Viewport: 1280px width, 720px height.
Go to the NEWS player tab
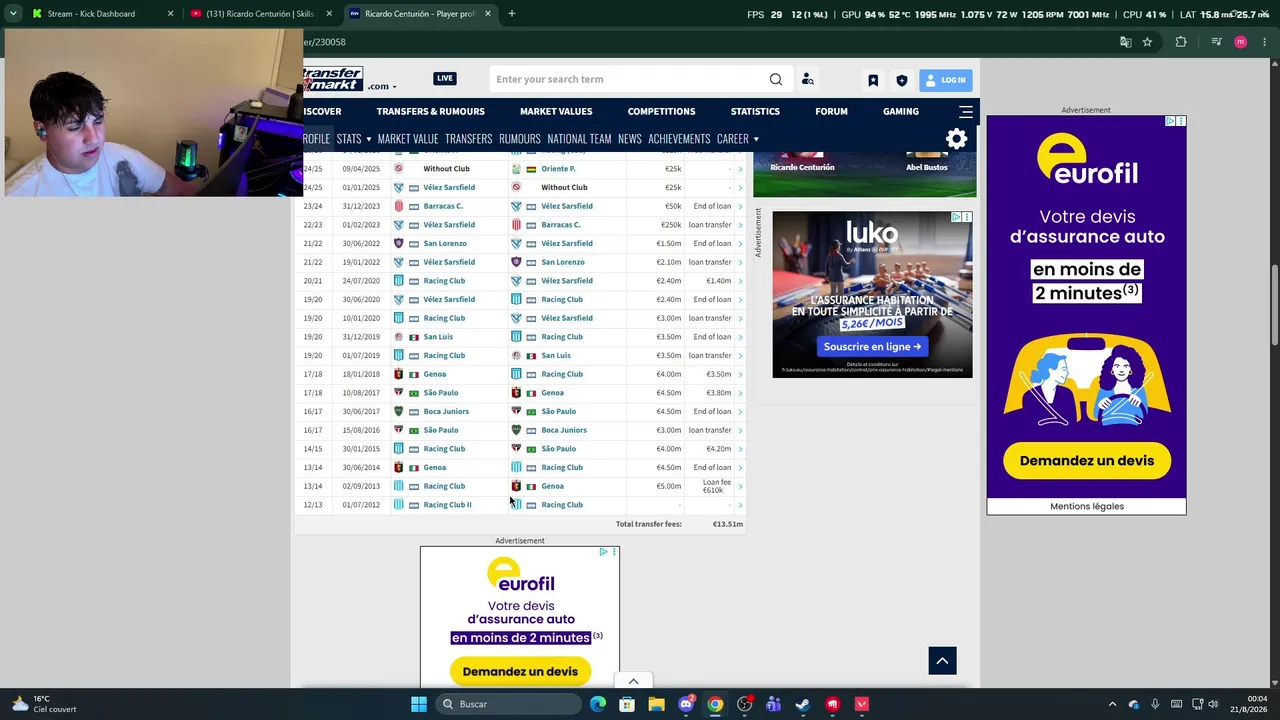[x=630, y=139]
